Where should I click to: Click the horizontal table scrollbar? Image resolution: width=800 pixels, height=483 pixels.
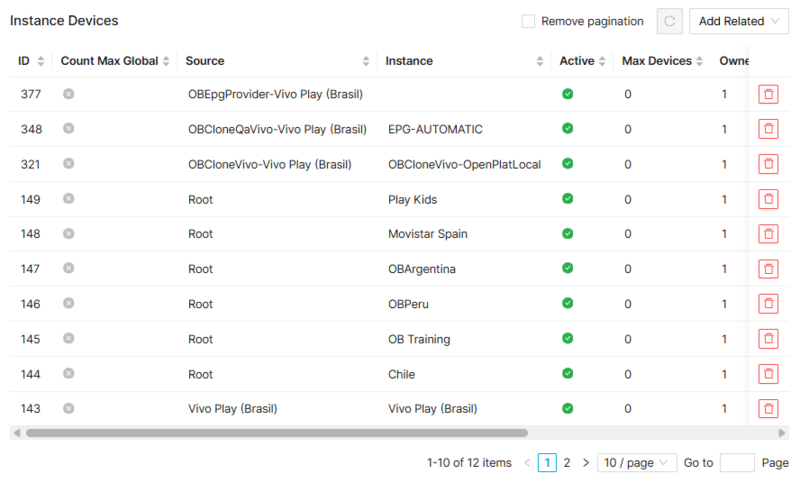[276, 433]
